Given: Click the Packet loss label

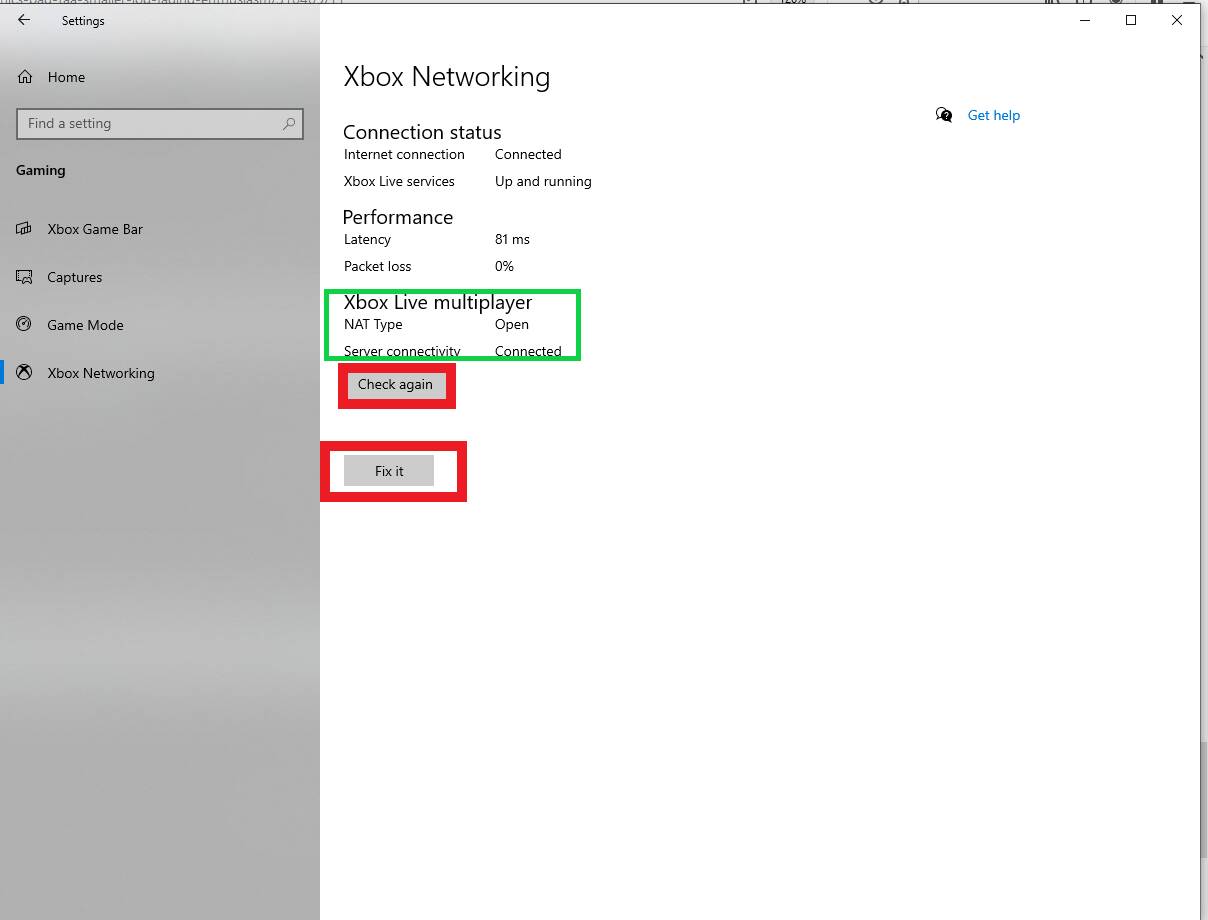Looking at the screenshot, I should tap(377, 266).
